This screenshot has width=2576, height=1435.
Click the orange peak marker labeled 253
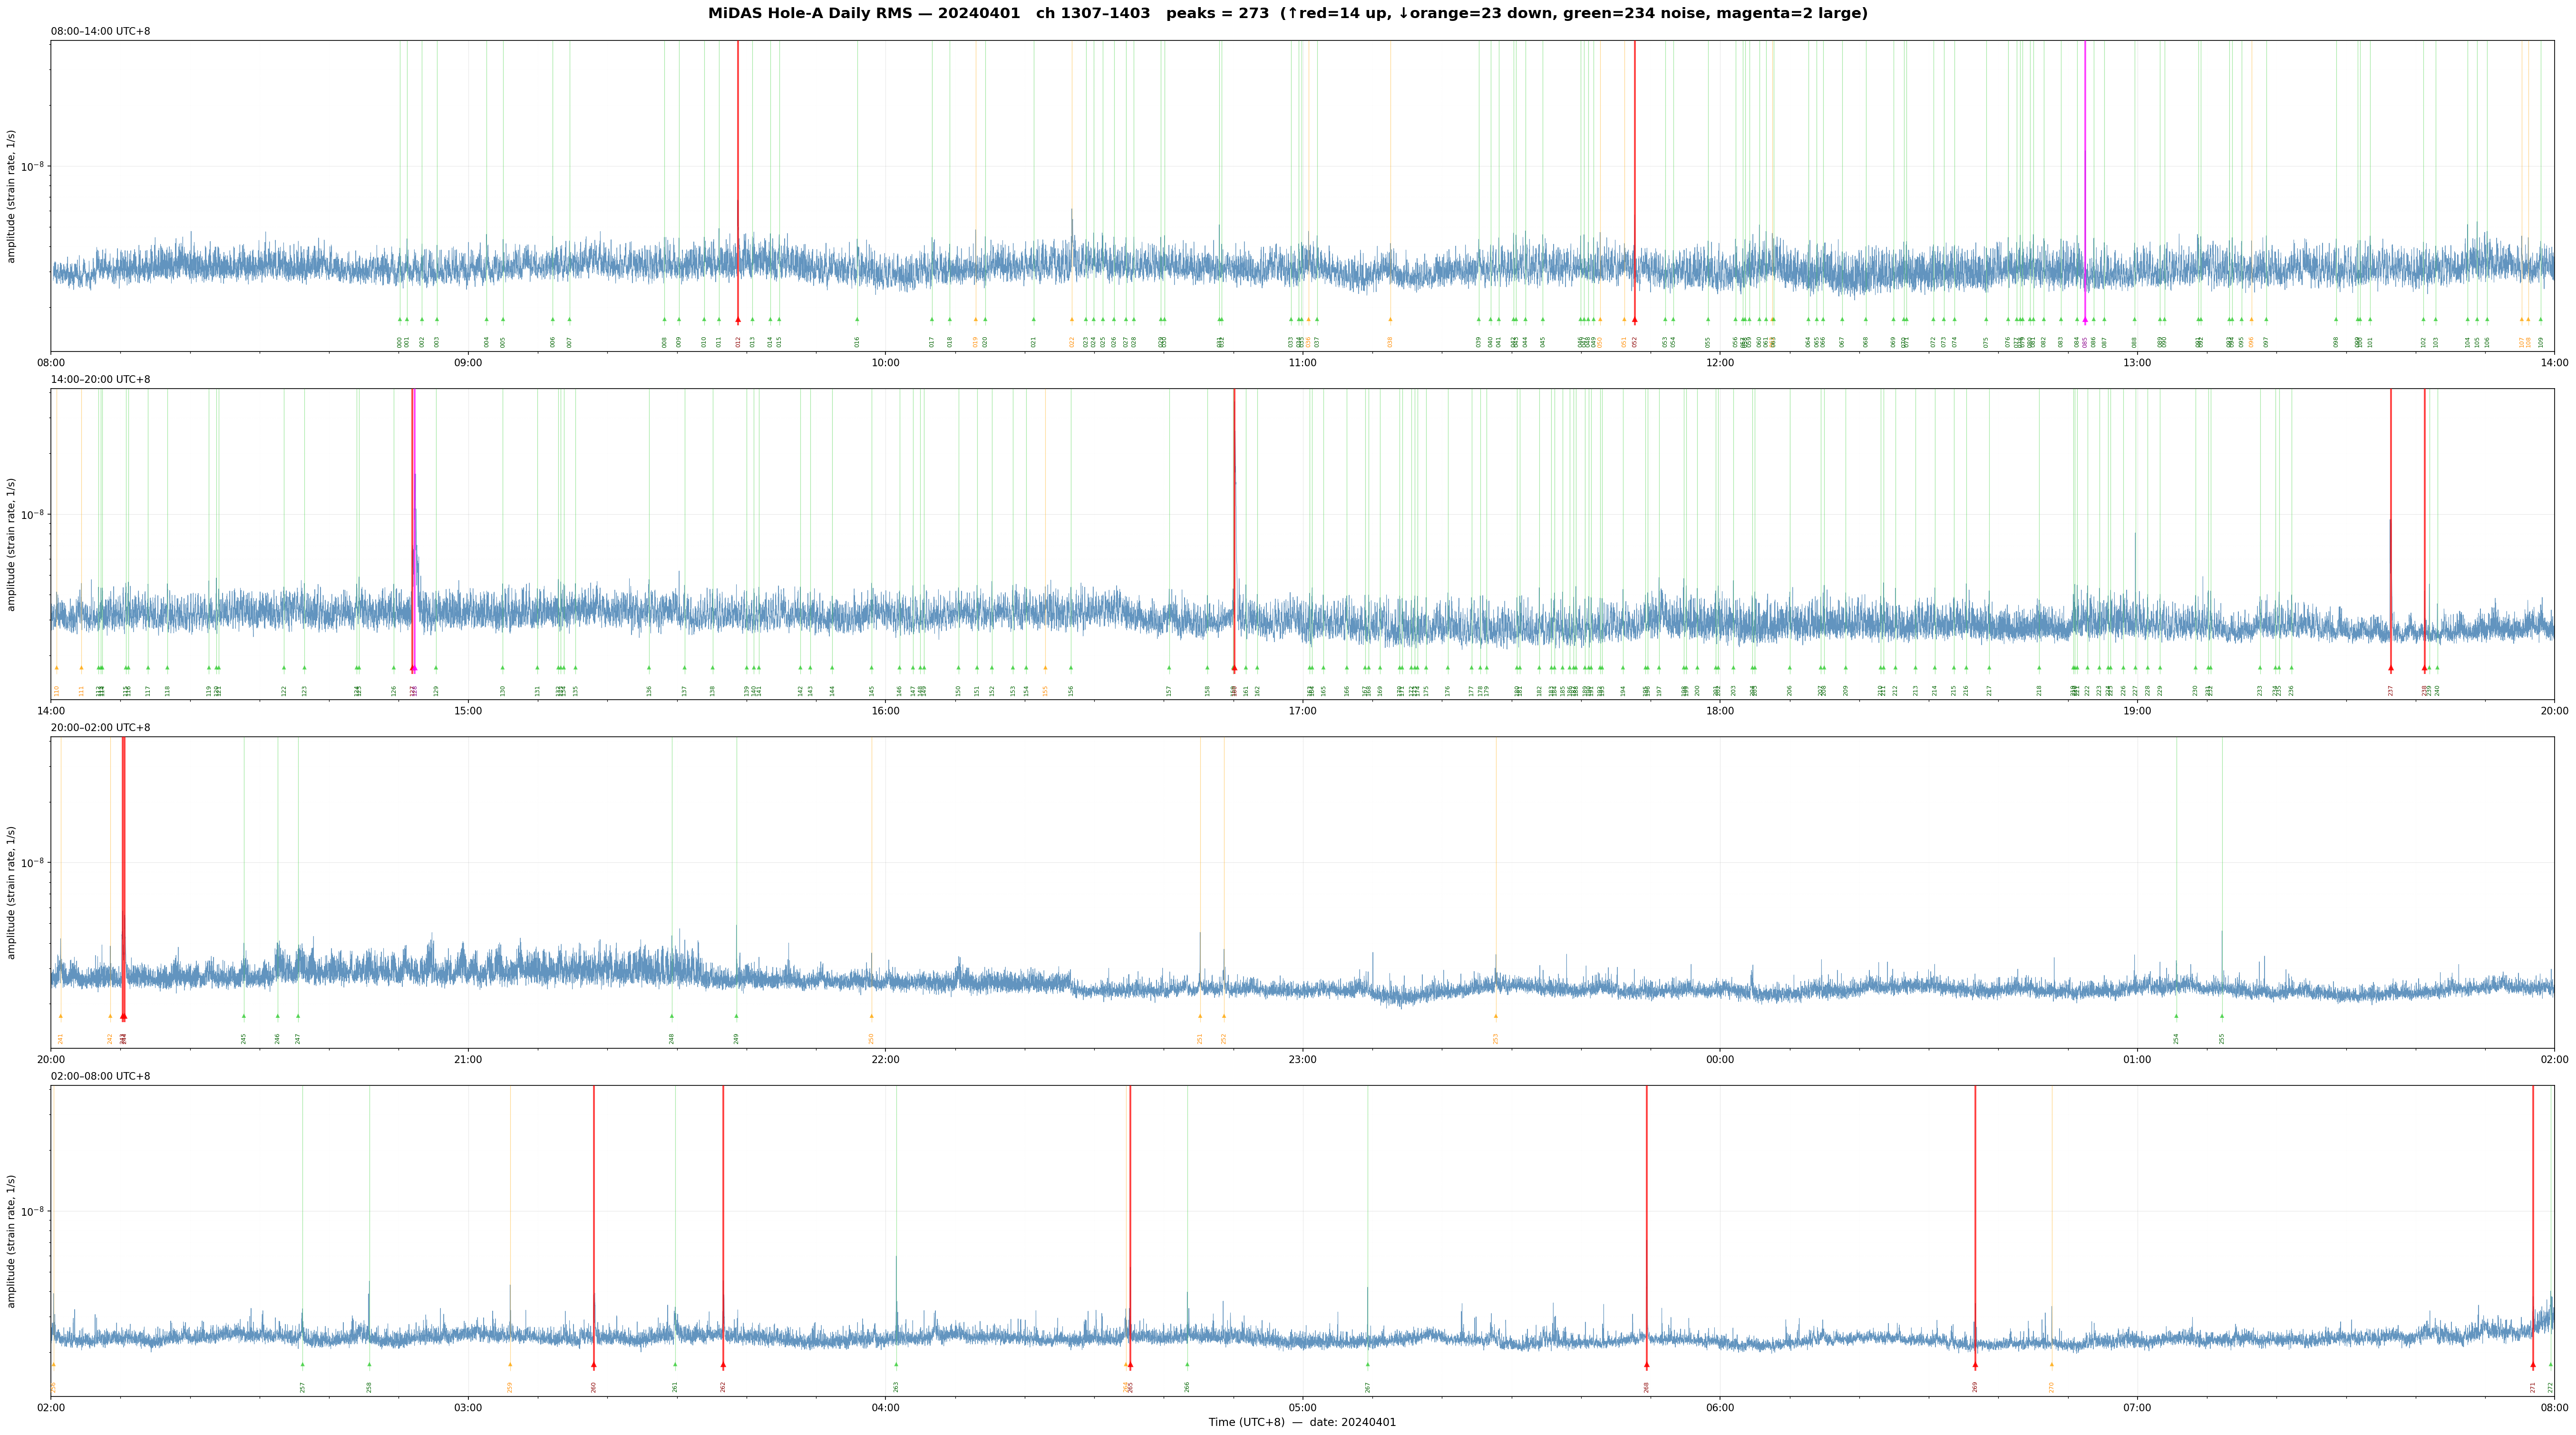tap(1496, 1016)
